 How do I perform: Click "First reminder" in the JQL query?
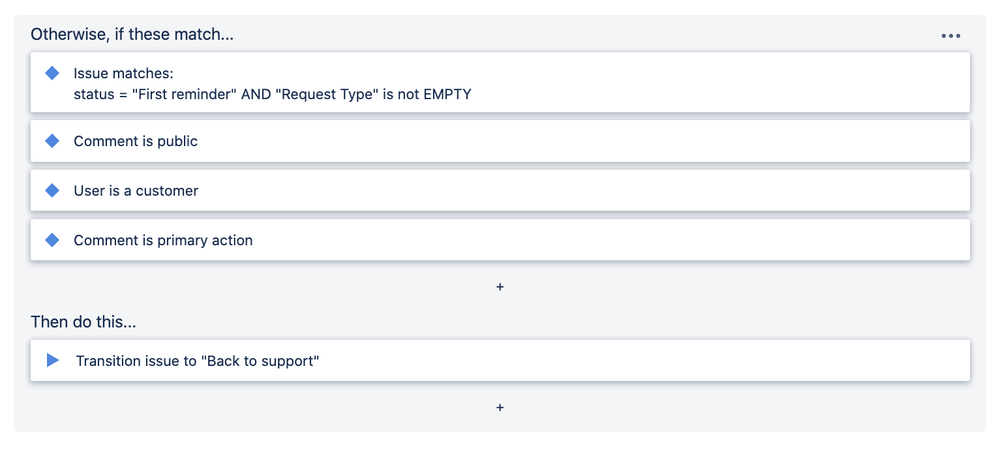coord(185,94)
